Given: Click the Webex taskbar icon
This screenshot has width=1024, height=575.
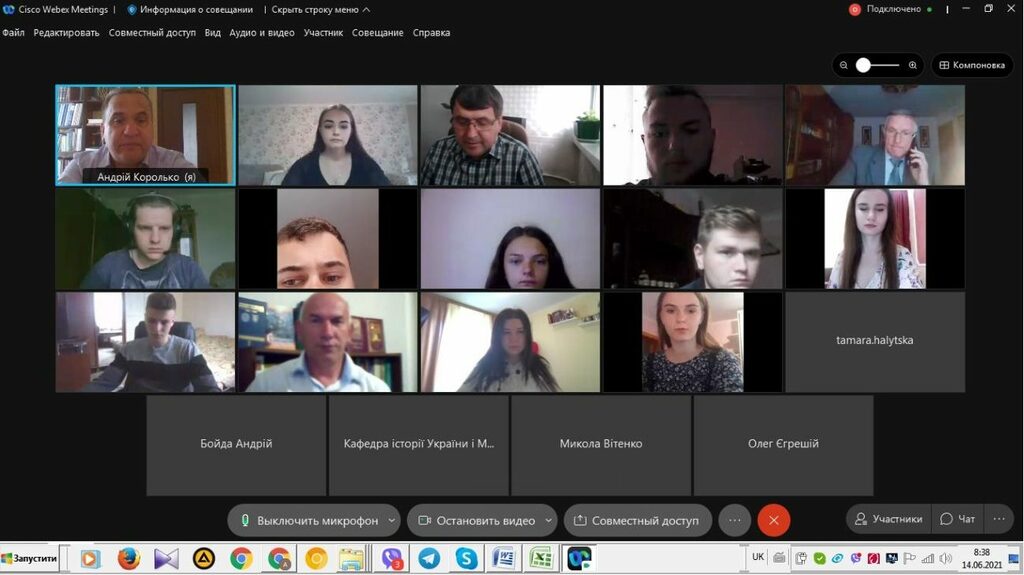Looking at the screenshot, I should point(579,558).
